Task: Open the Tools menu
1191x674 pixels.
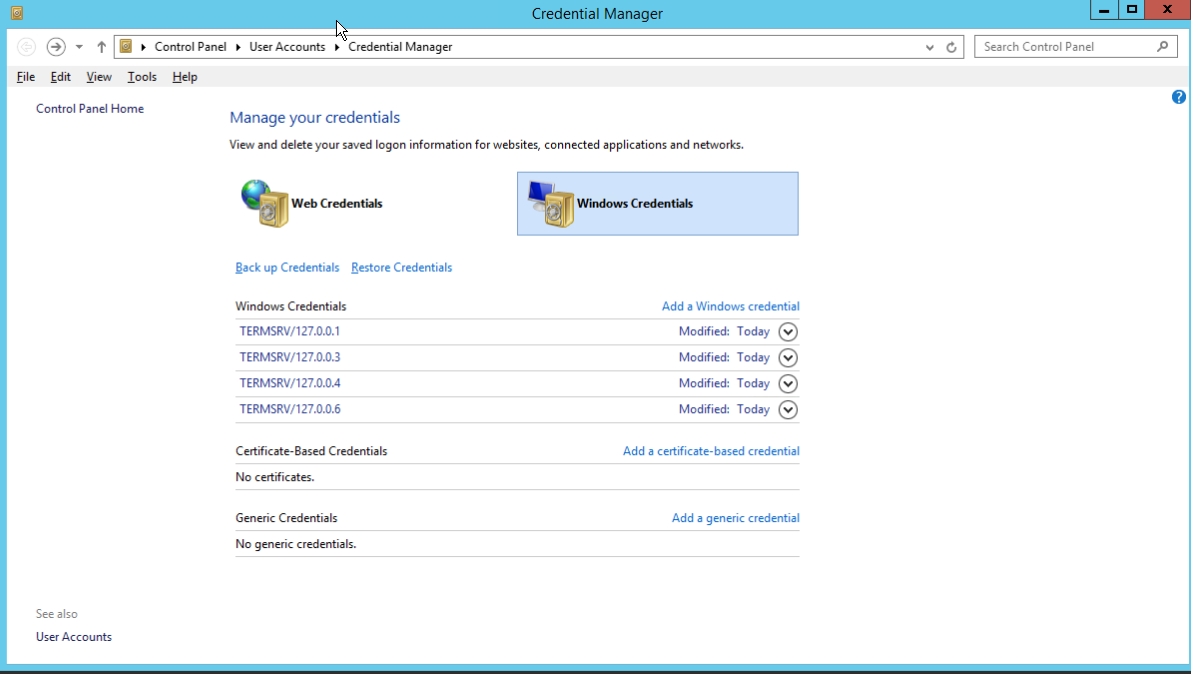Action: (x=142, y=77)
